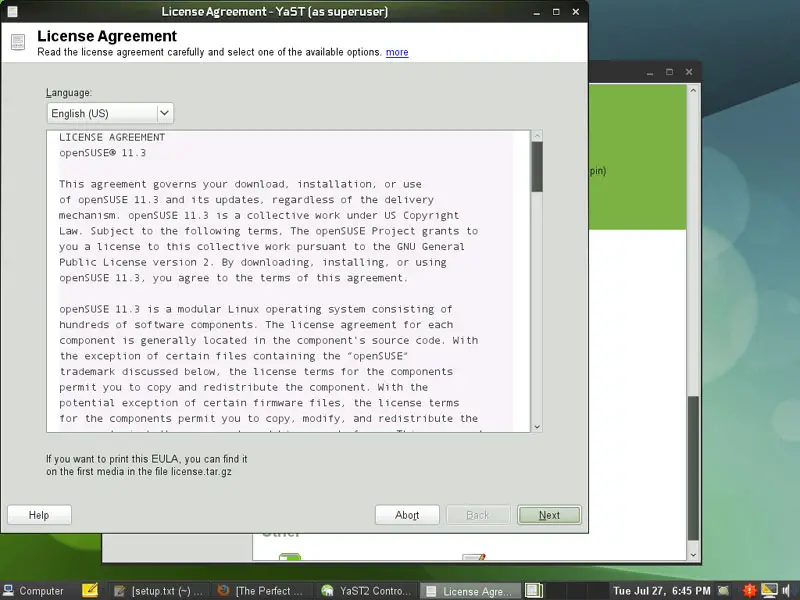Open the volume control tray icon
This screenshot has height=600, width=800.
[x=786, y=590]
